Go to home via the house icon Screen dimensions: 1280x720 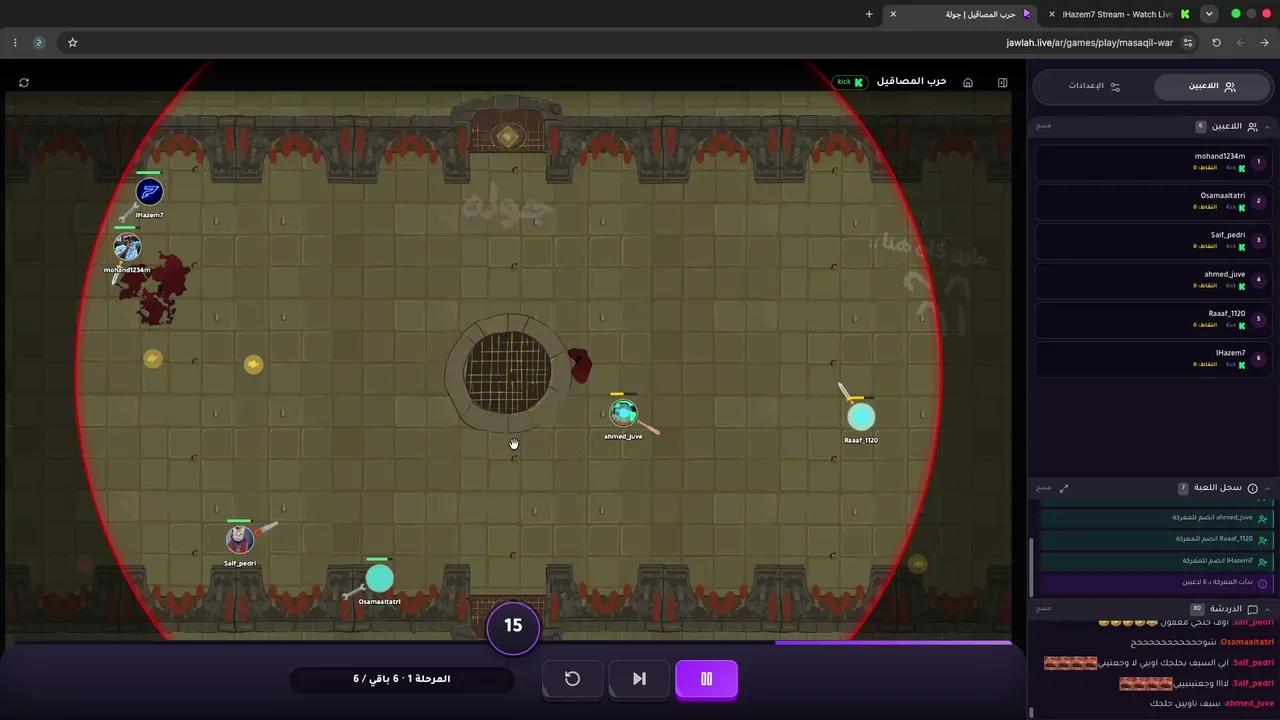point(968,82)
